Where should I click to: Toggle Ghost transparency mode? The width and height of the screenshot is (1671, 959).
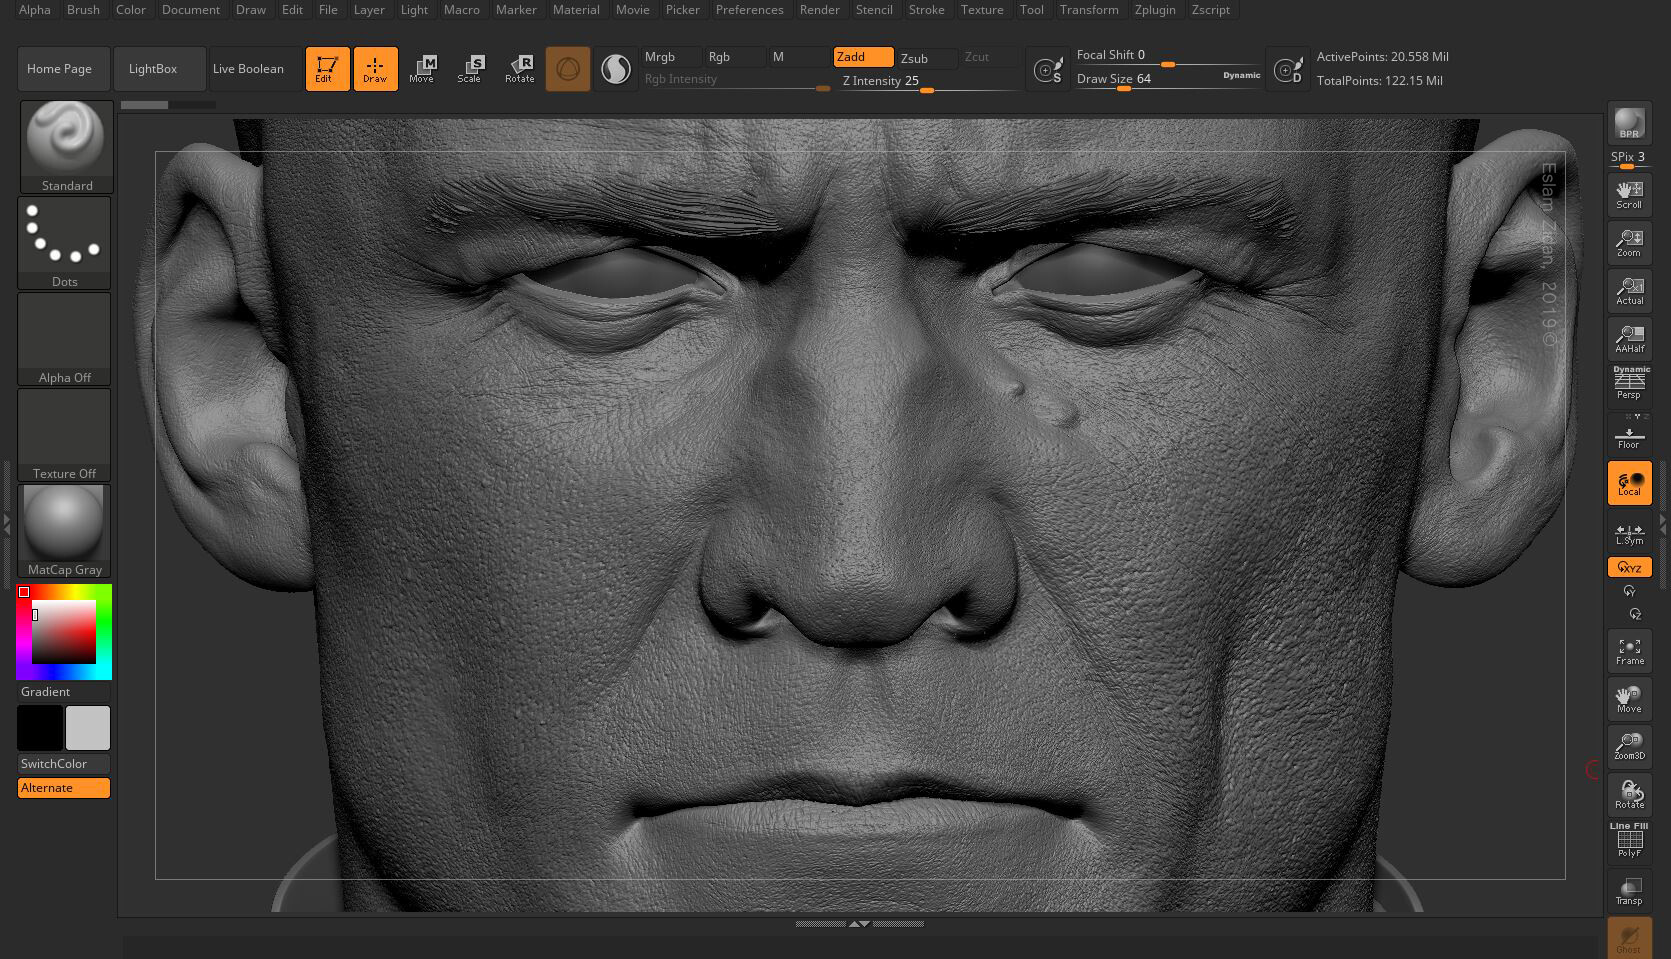pyautogui.click(x=1629, y=939)
